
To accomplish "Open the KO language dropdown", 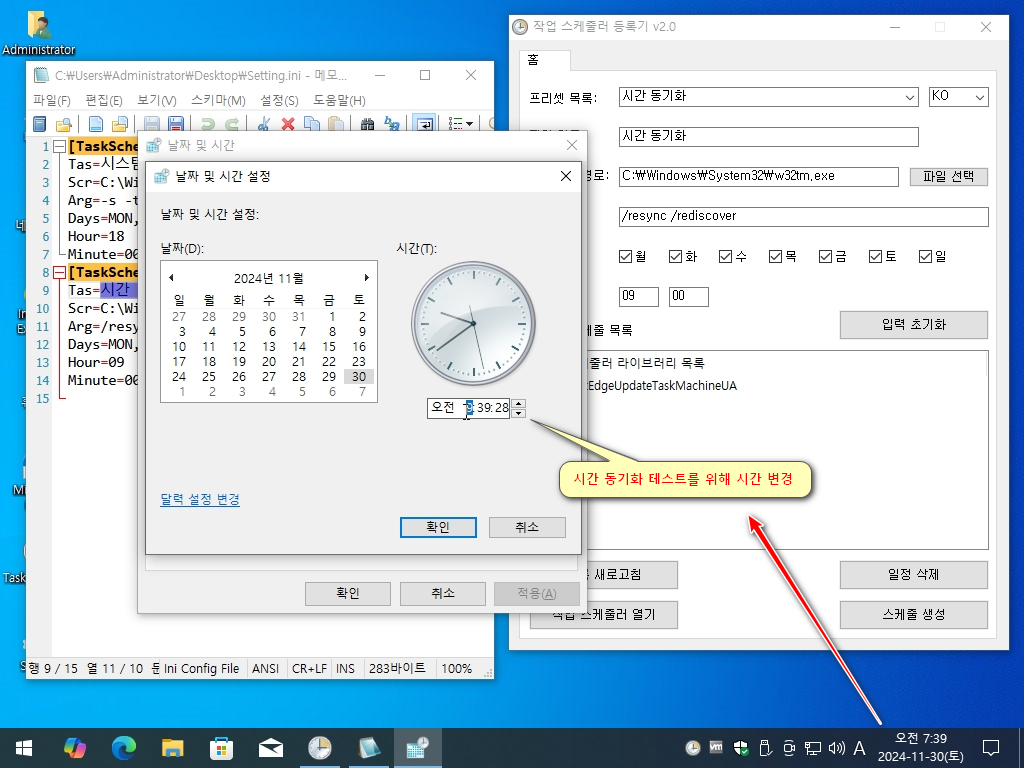I will click(959, 97).
